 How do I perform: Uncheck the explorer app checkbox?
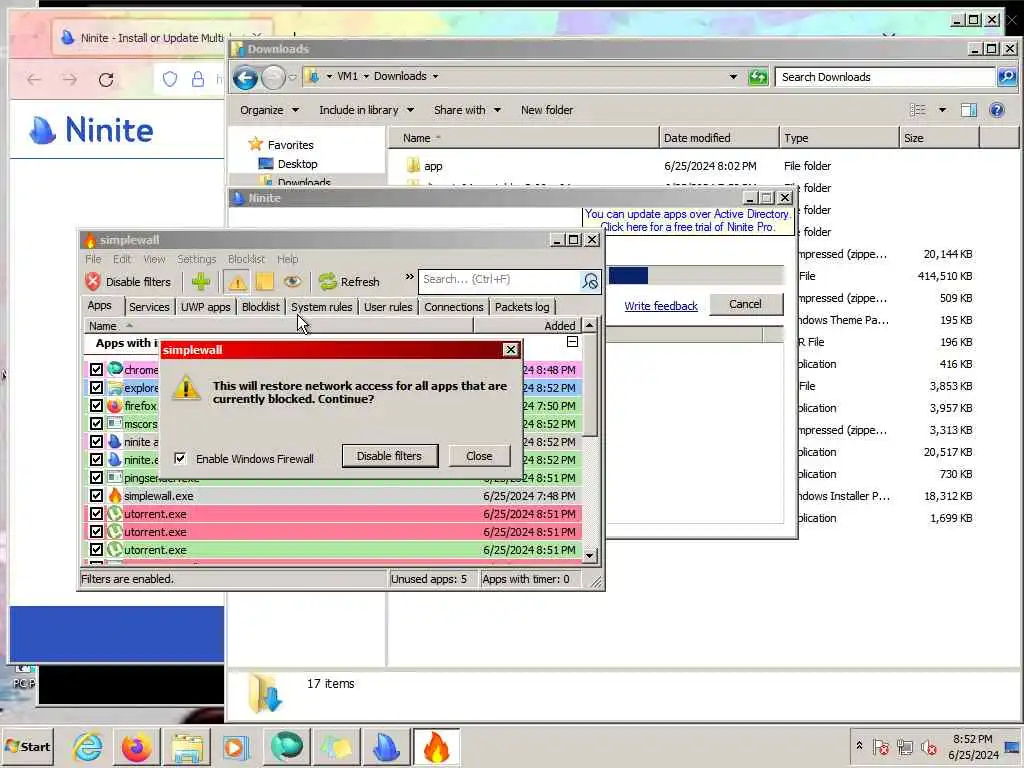(96, 387)
